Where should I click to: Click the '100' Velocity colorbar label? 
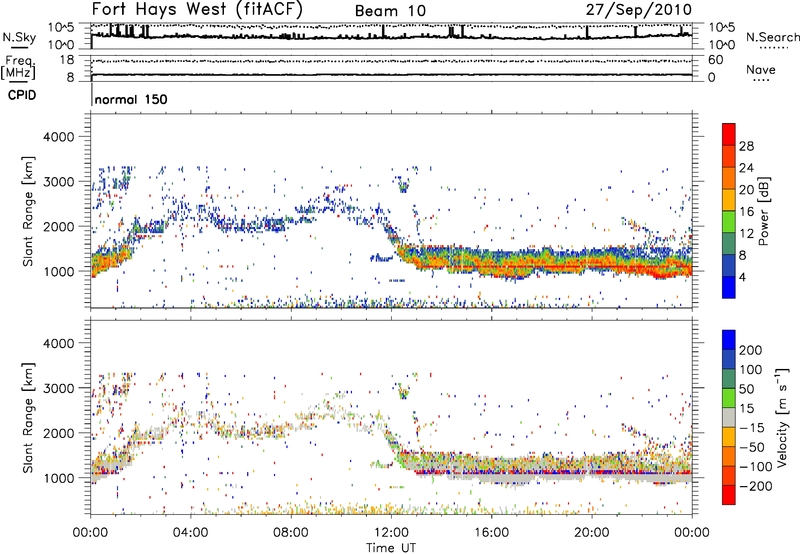751,370
